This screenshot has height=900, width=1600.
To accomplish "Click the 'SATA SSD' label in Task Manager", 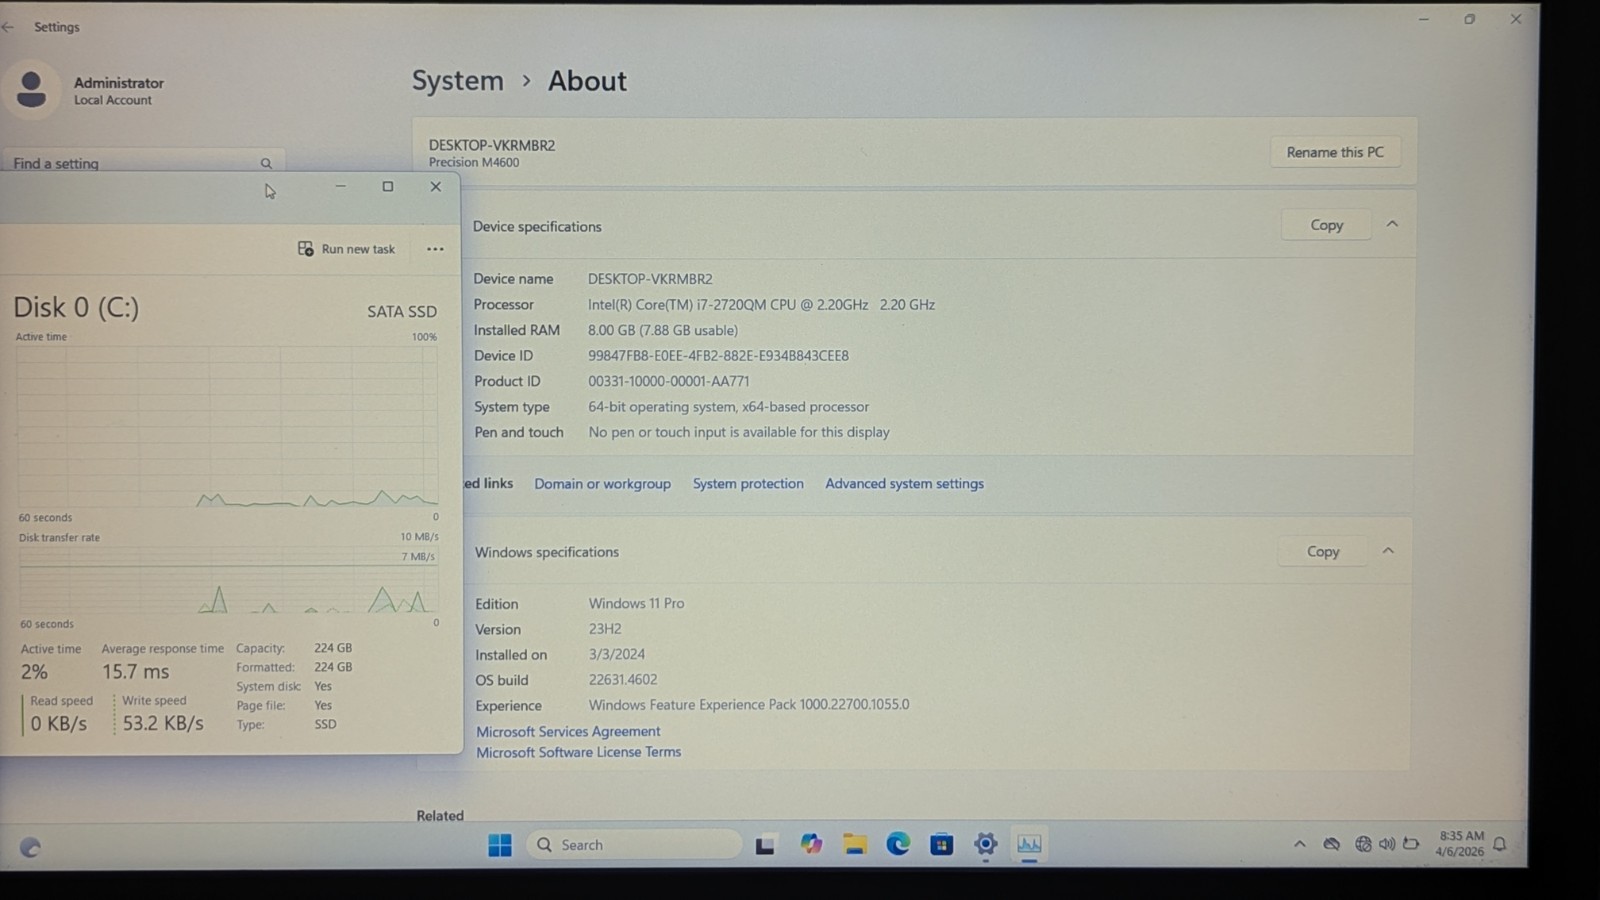I will coord(401,312).
